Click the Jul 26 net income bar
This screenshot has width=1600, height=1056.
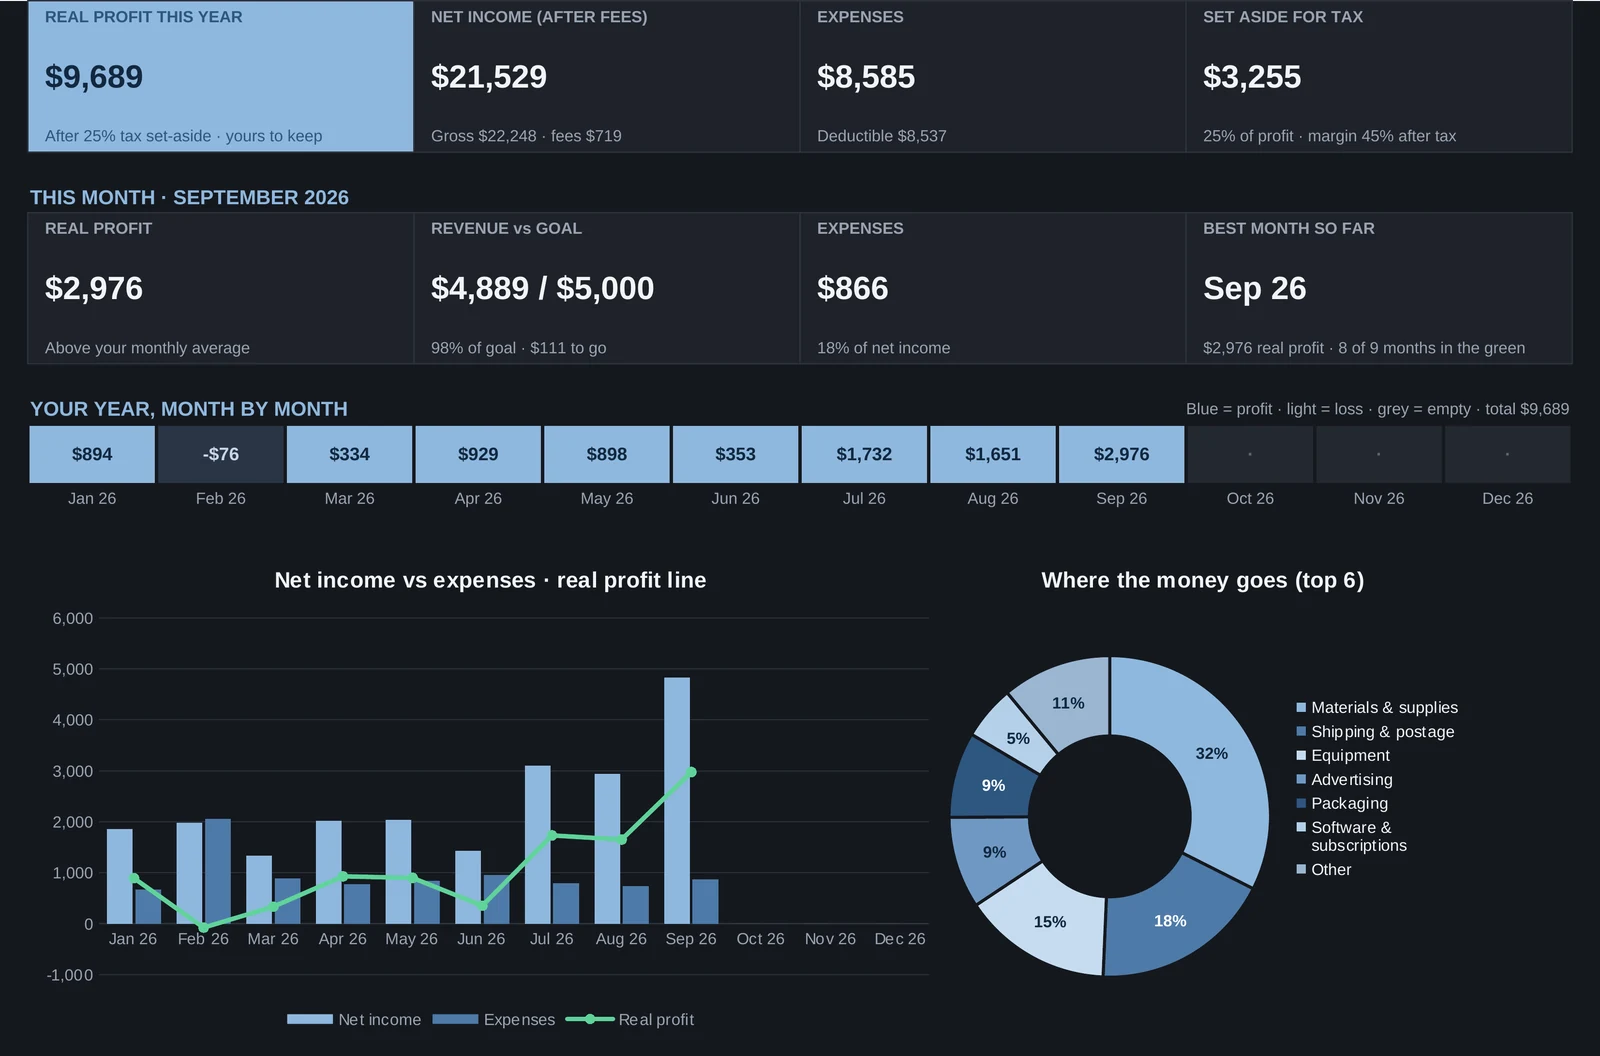[538, 844]
